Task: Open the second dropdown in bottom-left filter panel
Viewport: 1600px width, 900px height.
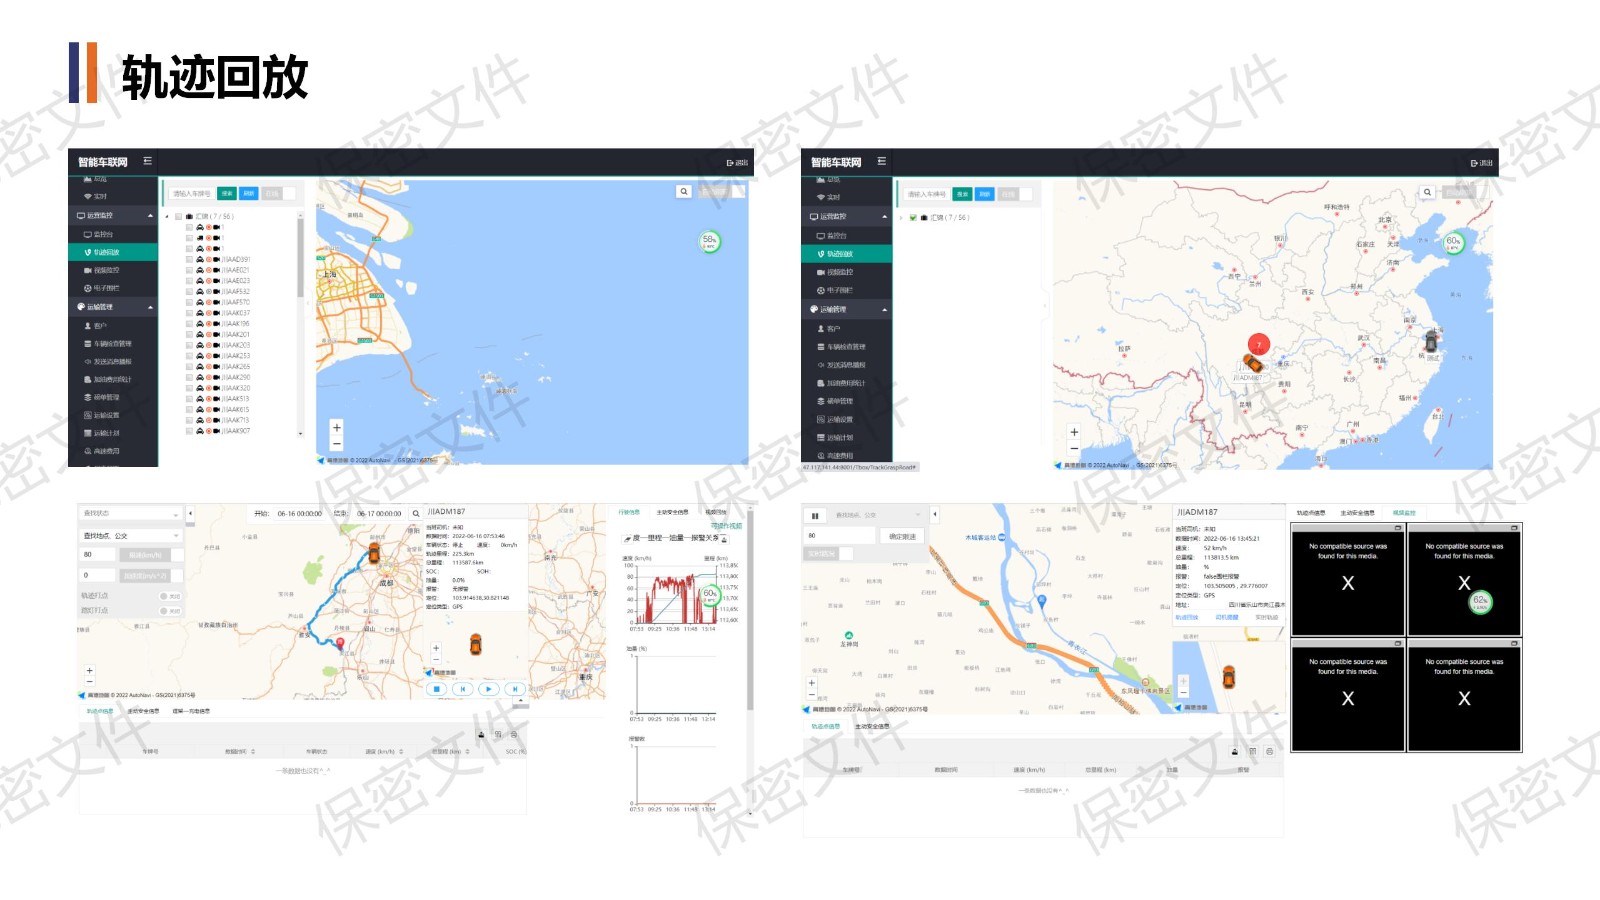Action: [130, 536]
